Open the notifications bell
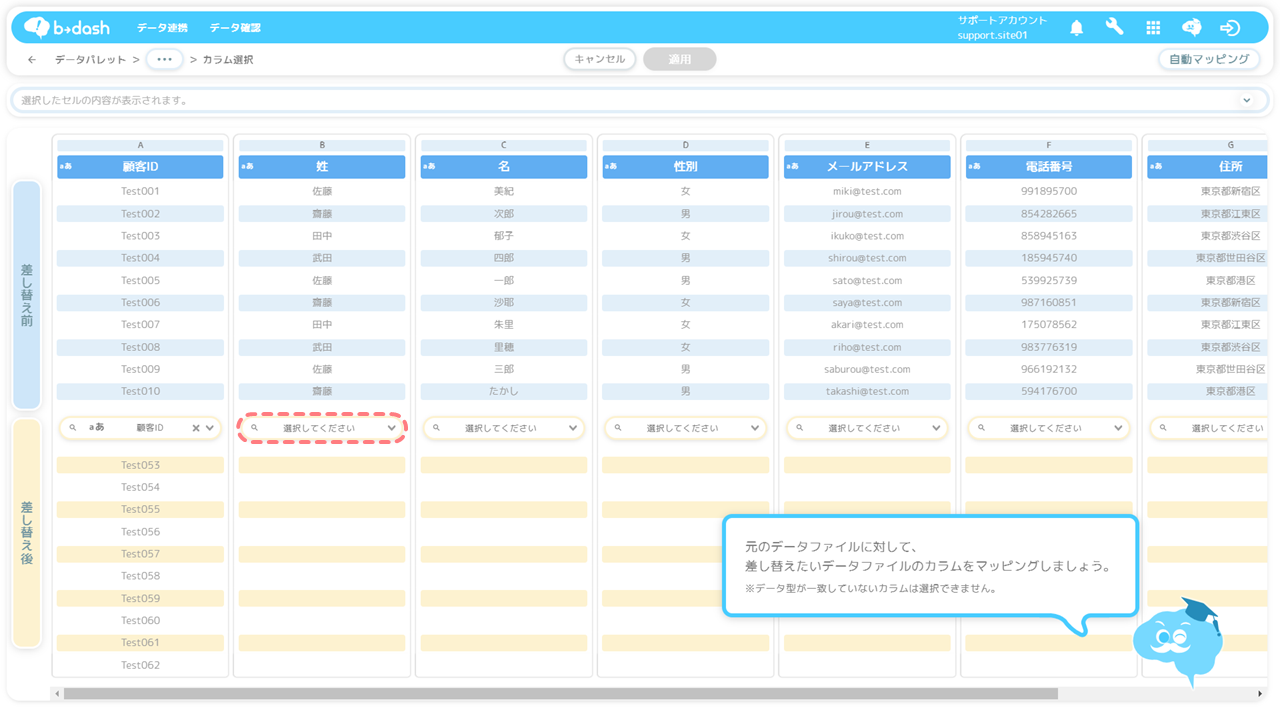 (1076, 28)
